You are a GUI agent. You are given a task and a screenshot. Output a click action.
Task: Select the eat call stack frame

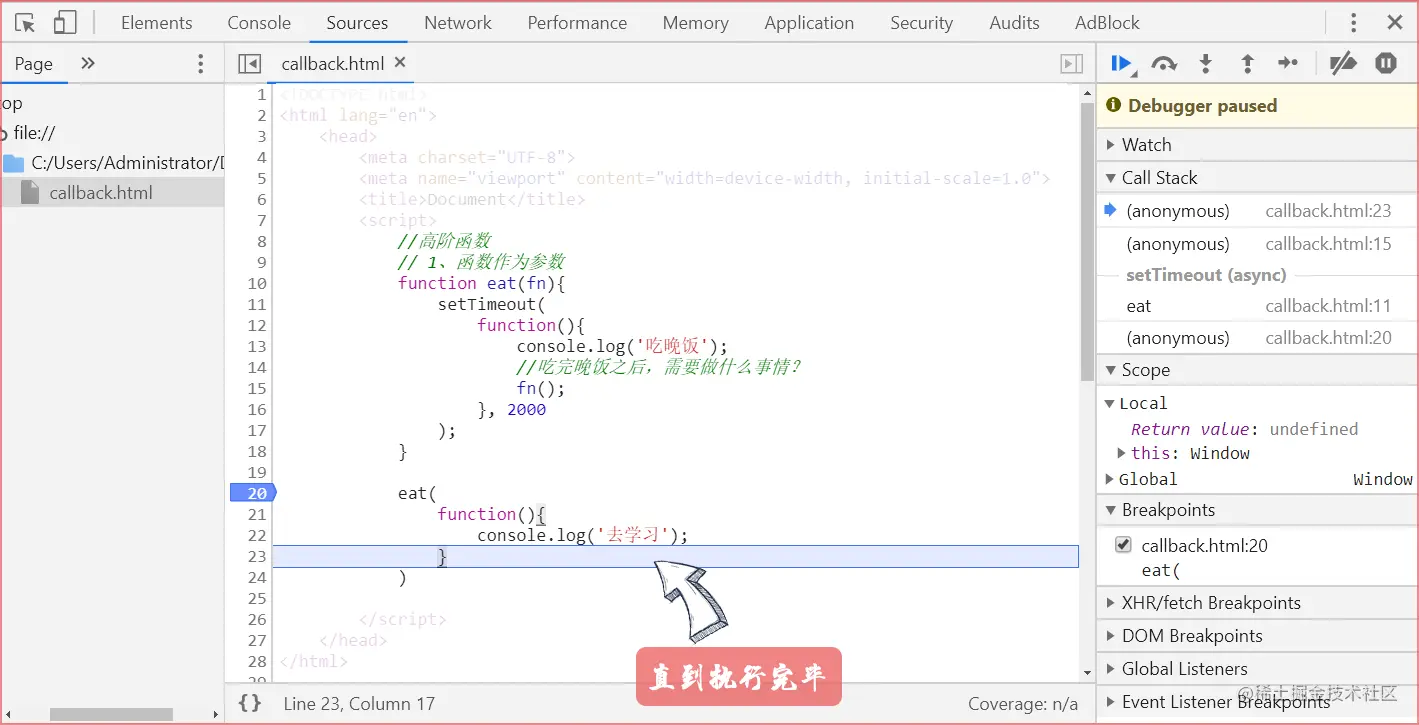click(1258, 306)
